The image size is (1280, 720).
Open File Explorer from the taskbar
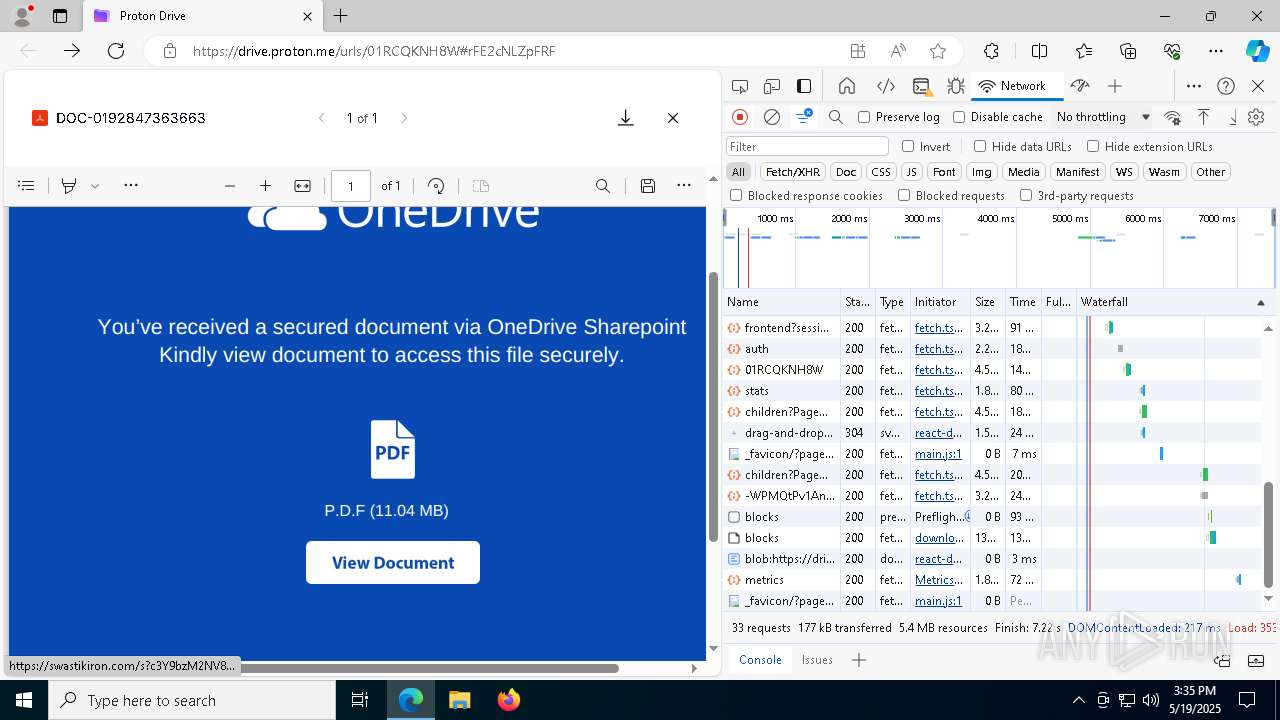pyautogui.click(x=459, y=700)
